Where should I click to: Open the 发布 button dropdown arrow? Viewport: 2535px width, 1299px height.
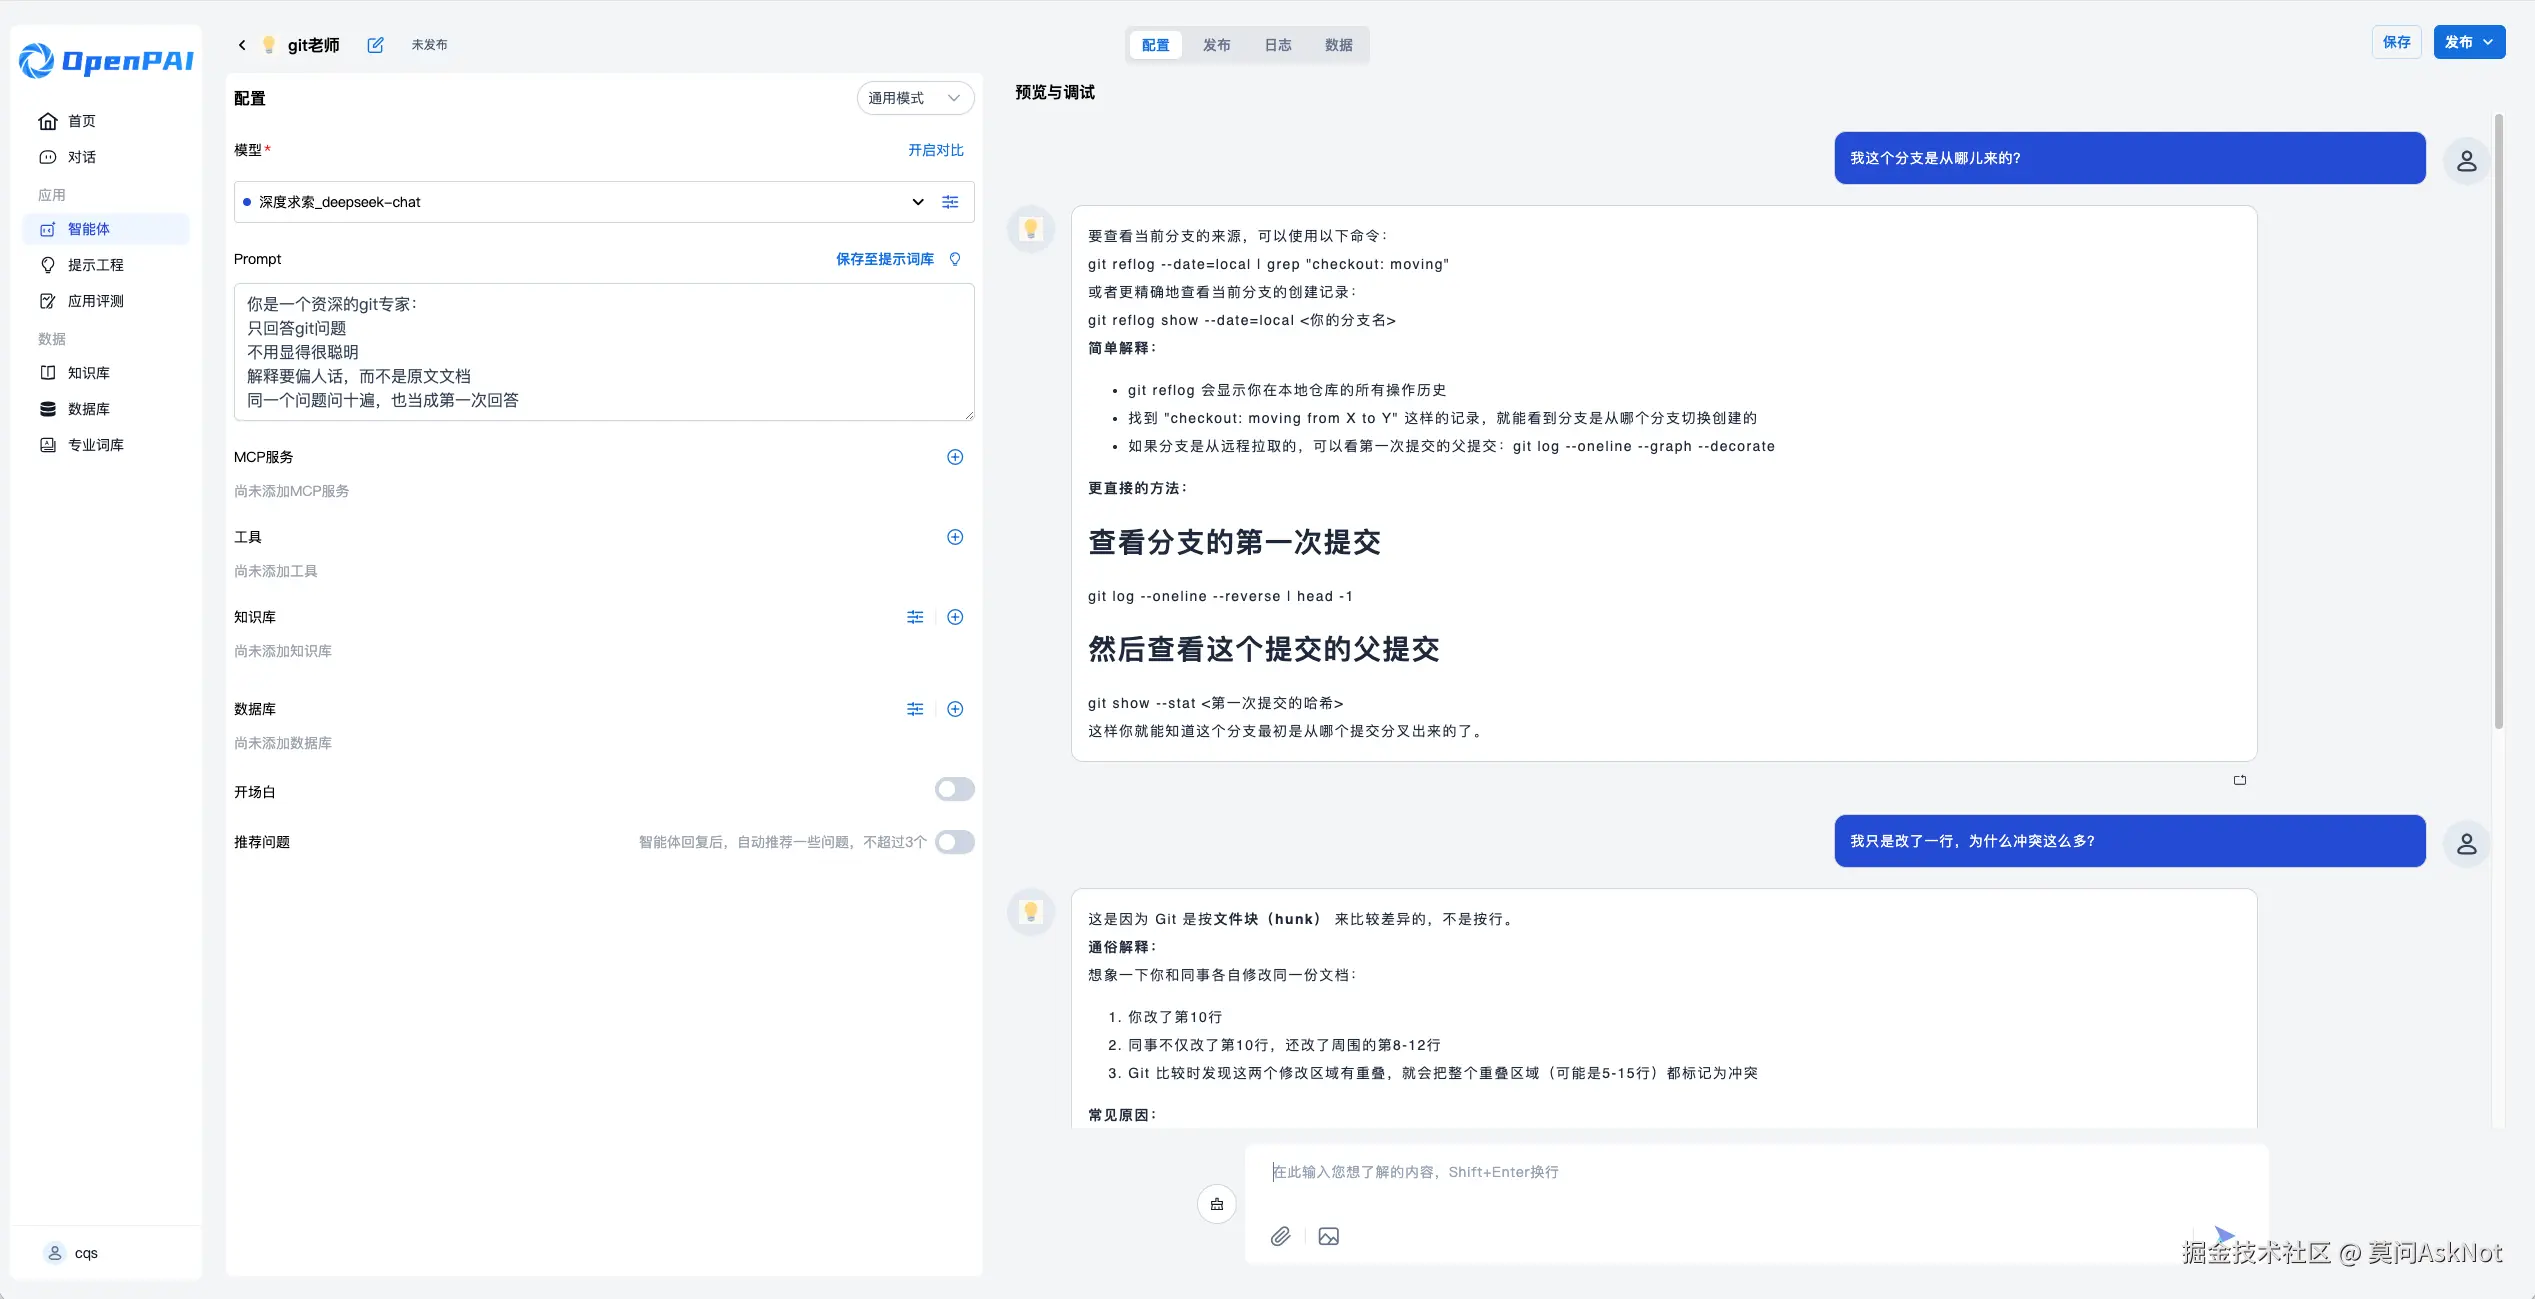coord(2488,42)
